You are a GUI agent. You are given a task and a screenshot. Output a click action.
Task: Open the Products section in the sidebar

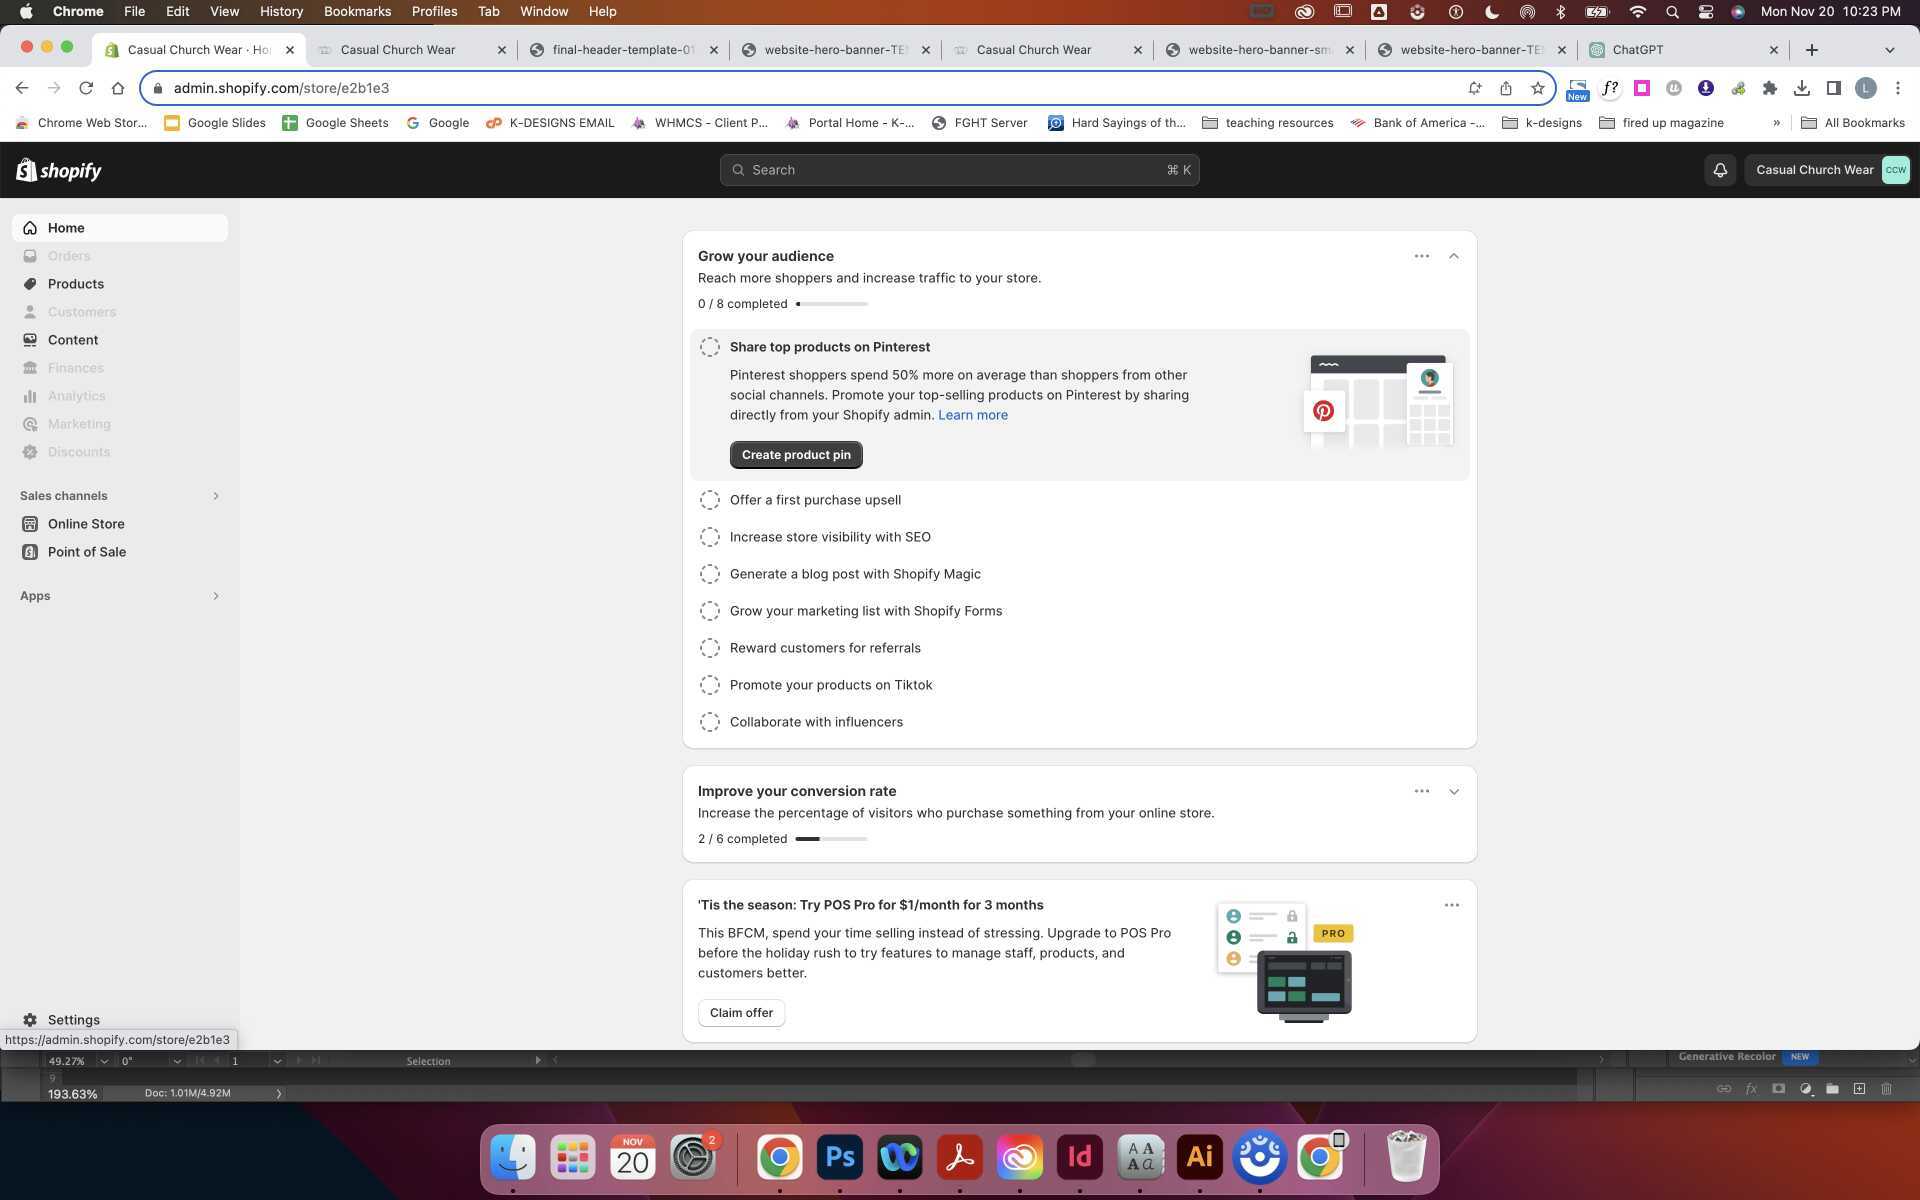[x=75, y=283]
